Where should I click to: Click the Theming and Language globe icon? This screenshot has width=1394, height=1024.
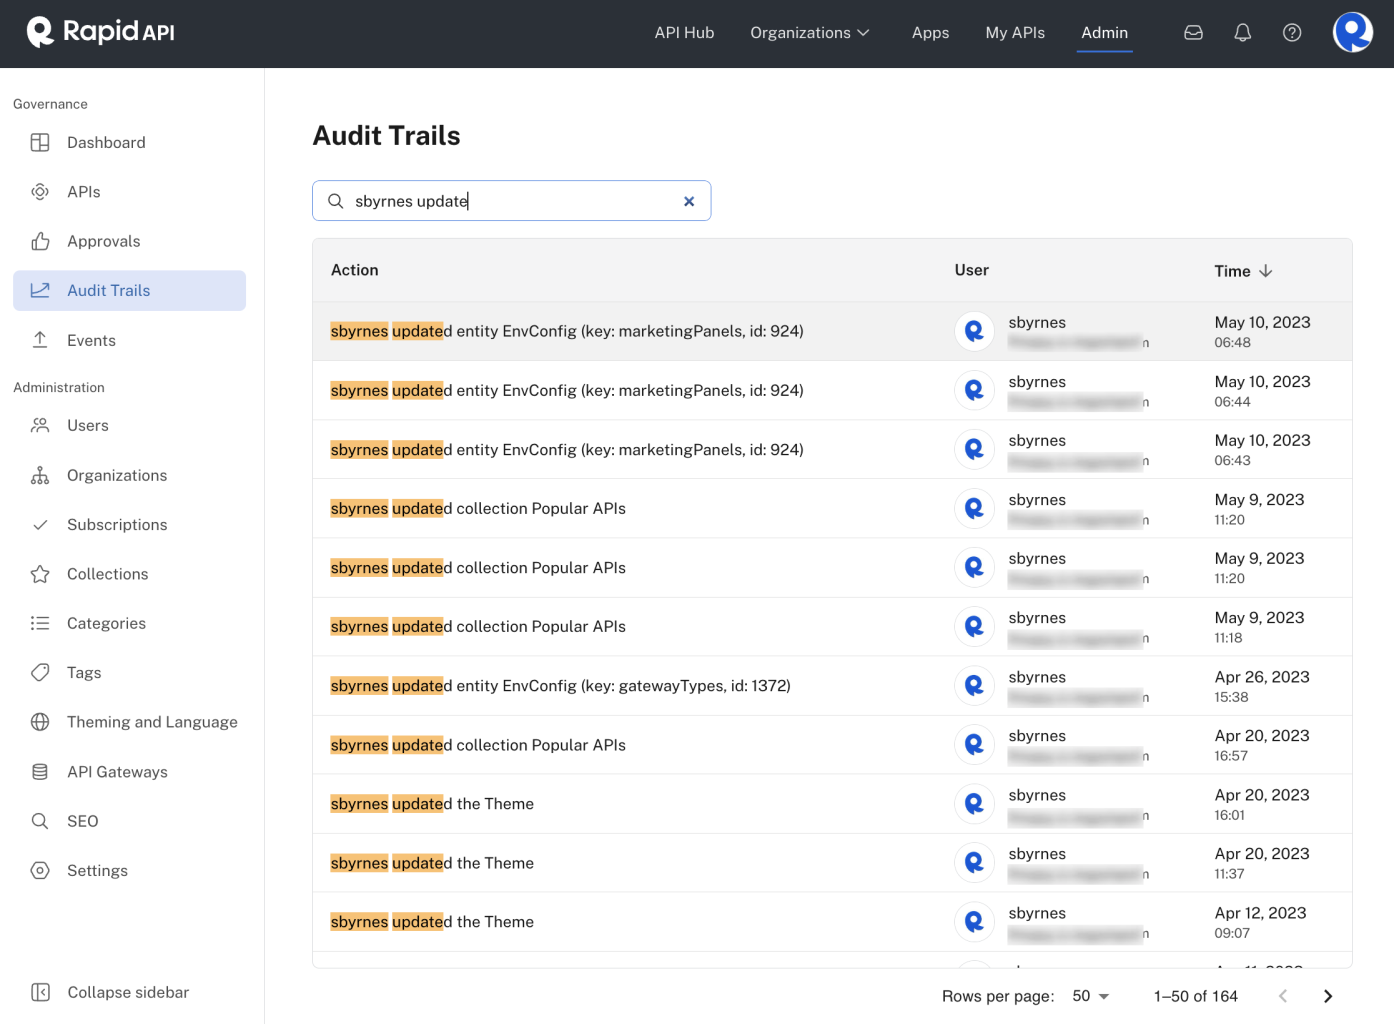40,722
